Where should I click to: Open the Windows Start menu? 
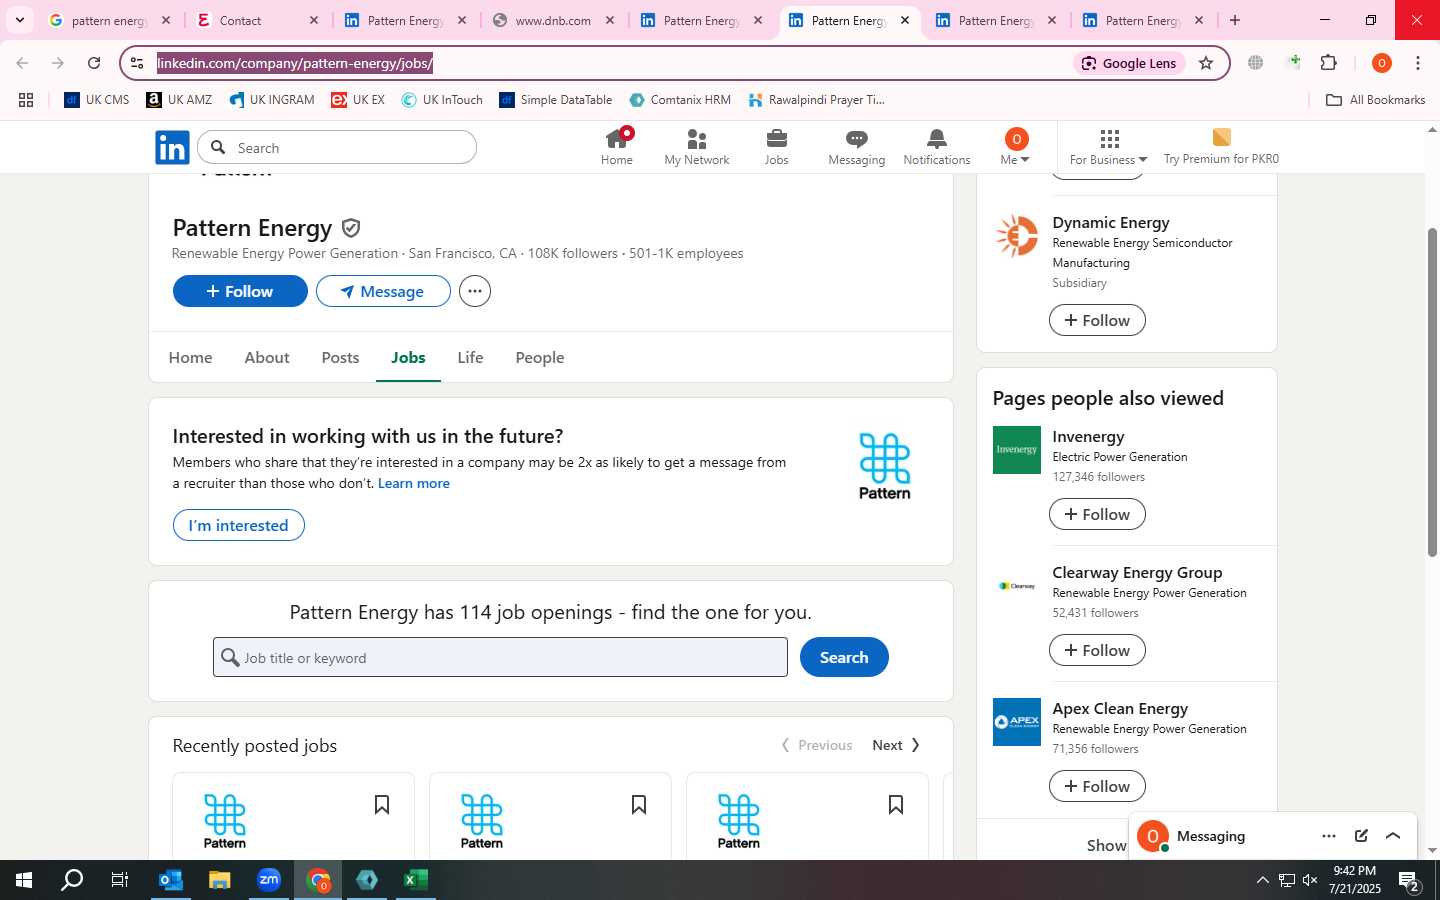[x=24, y=880]
